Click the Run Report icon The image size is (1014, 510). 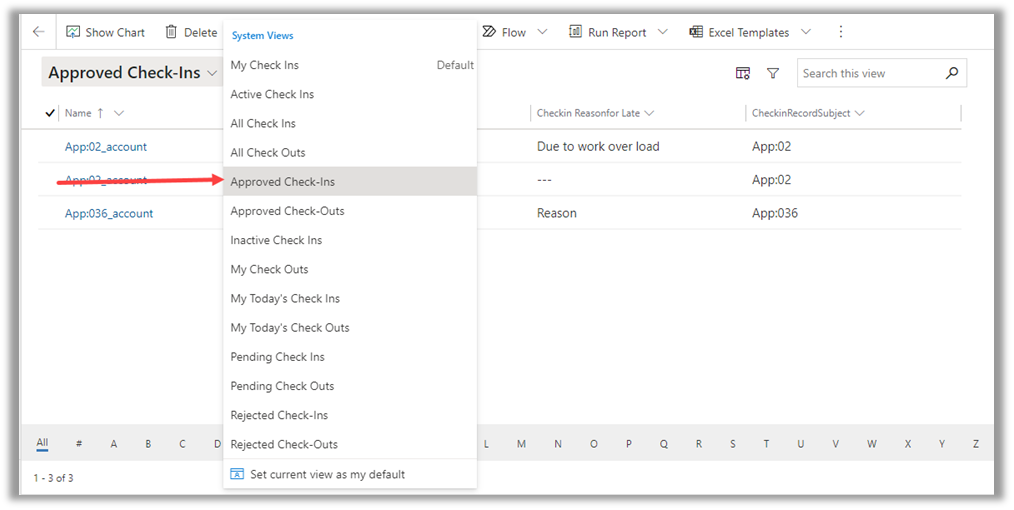(576, 32)
